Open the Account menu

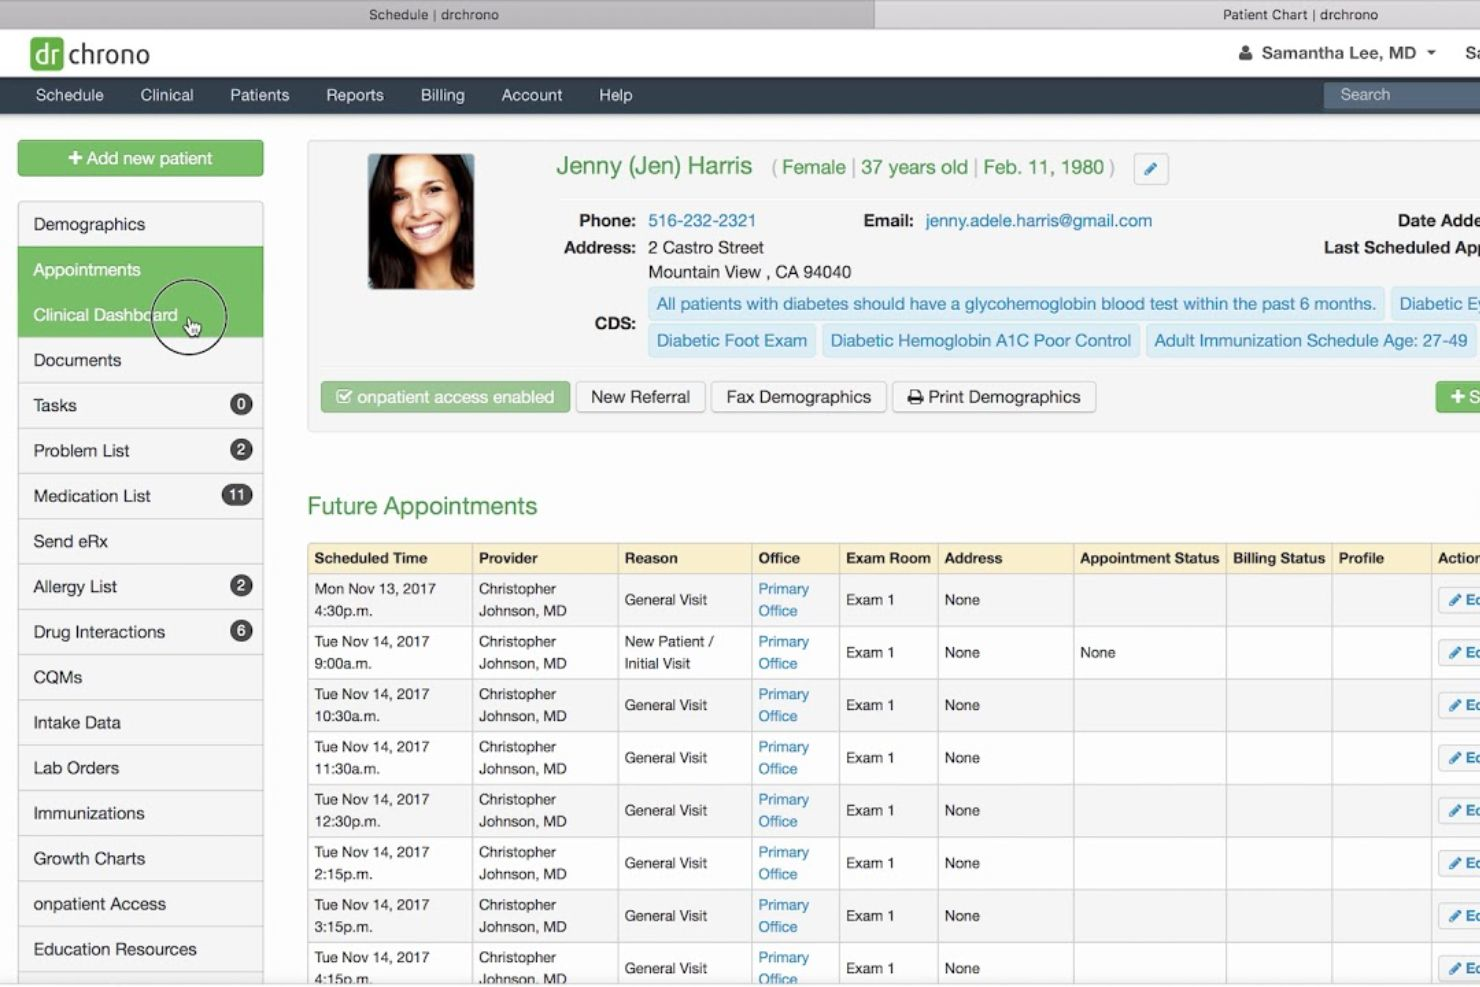pos(532,95)
